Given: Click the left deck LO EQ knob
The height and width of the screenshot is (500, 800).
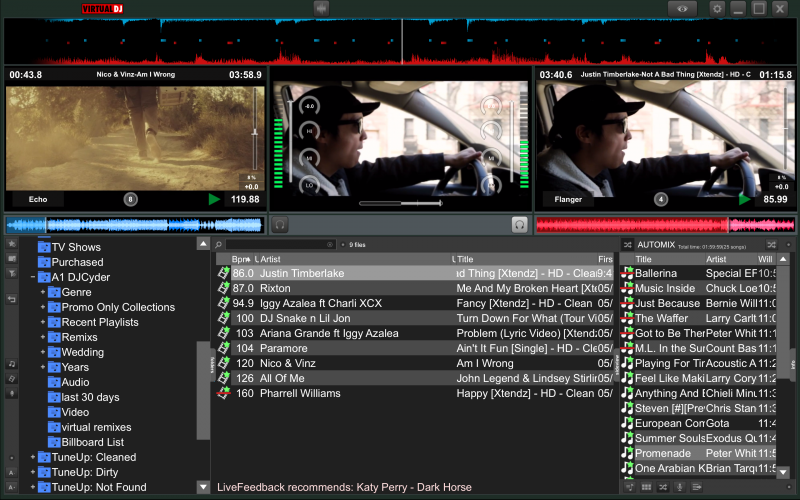Looking at the screenshot, I should point(309,185).
